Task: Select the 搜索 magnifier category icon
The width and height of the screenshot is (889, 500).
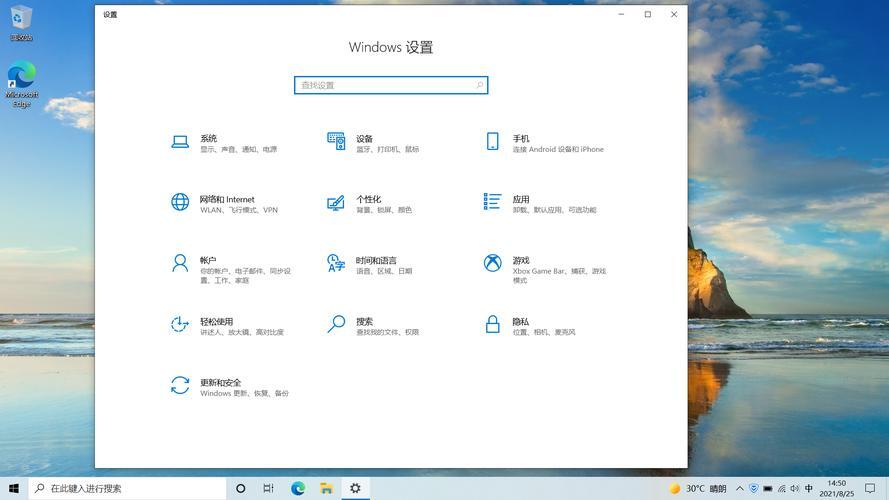Action: pyautogui.click(x=336, y=324)
